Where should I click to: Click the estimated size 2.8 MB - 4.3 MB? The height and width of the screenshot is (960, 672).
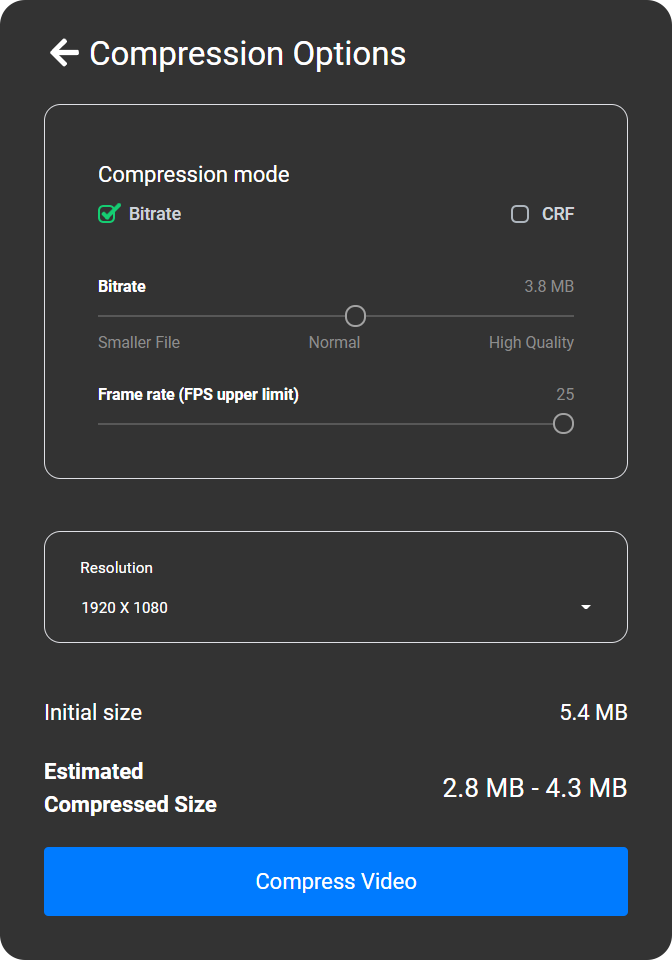point(535,788)
